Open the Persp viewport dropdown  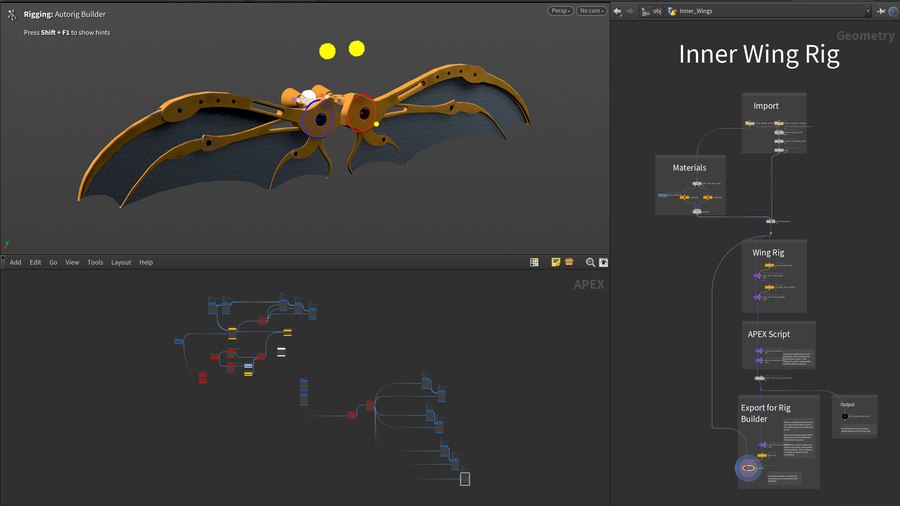tap(560, 11)
